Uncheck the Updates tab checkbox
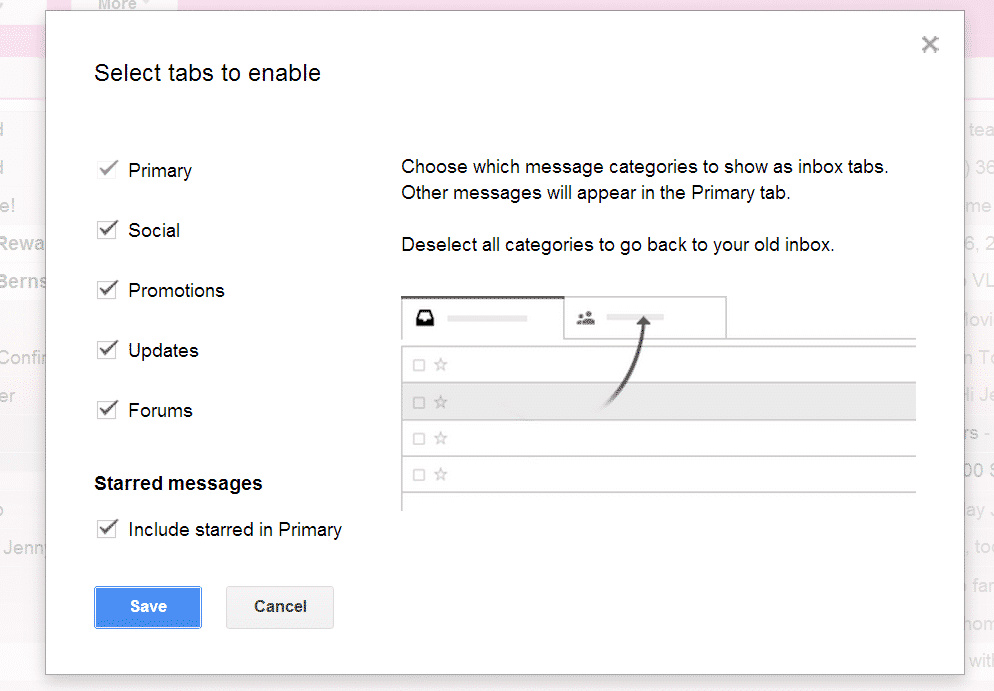Screen dimensions: 994x691 (107, 349)
